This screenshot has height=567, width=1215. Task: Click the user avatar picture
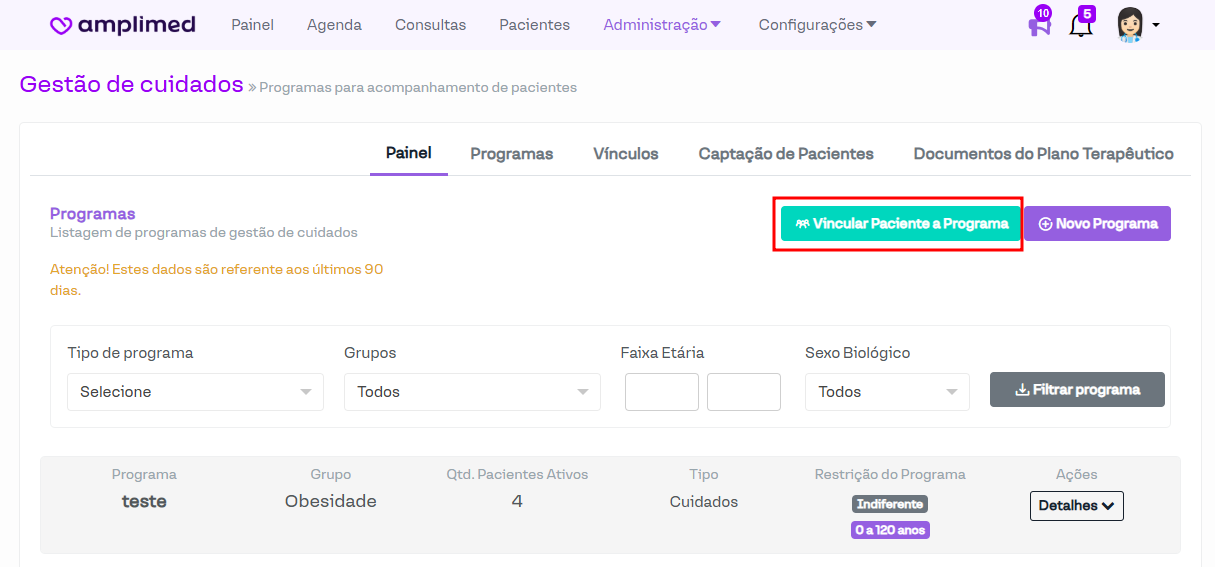coord(1129,24)
